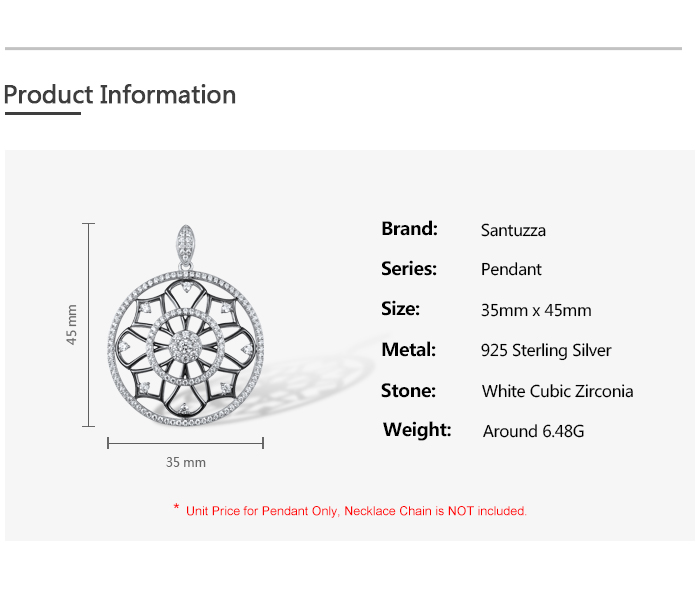The height and width of the screenshot is (589, 700).
Task: Click the pendant's center stone cluster
Action: pyautogui.click(x=185, y=347)
